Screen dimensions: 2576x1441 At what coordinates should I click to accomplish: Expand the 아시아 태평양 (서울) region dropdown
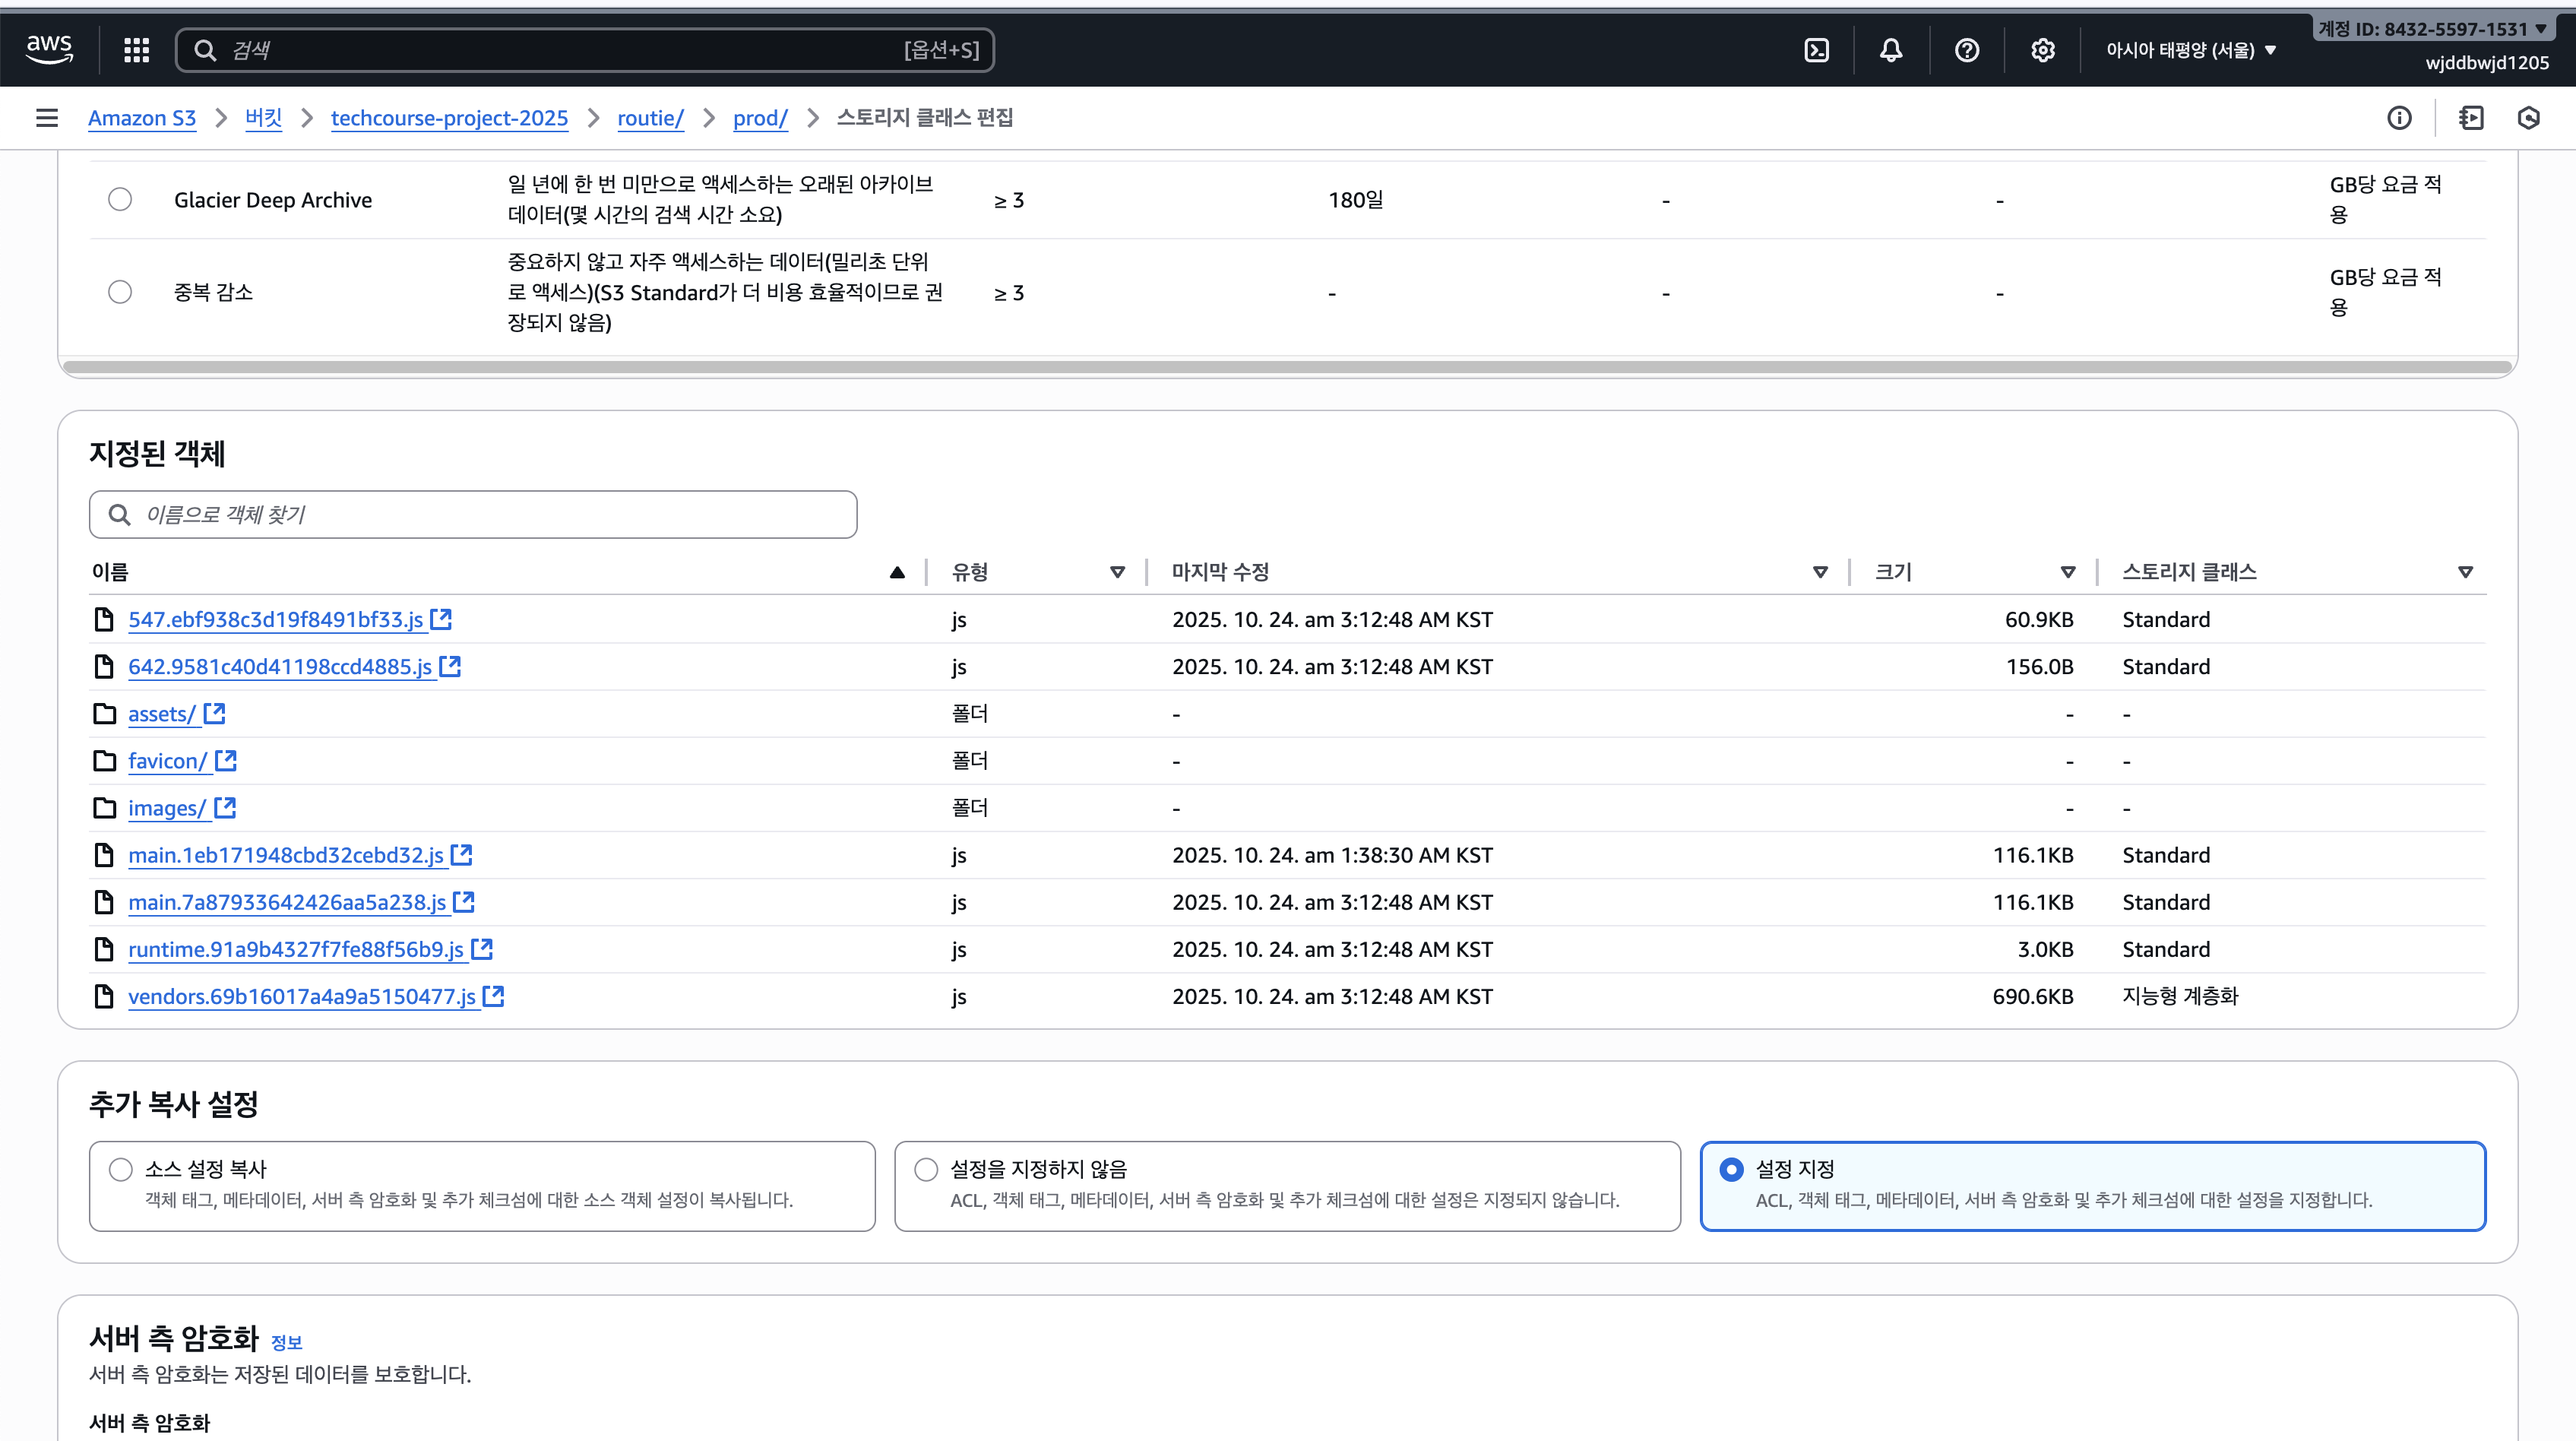pos(2190,50)
